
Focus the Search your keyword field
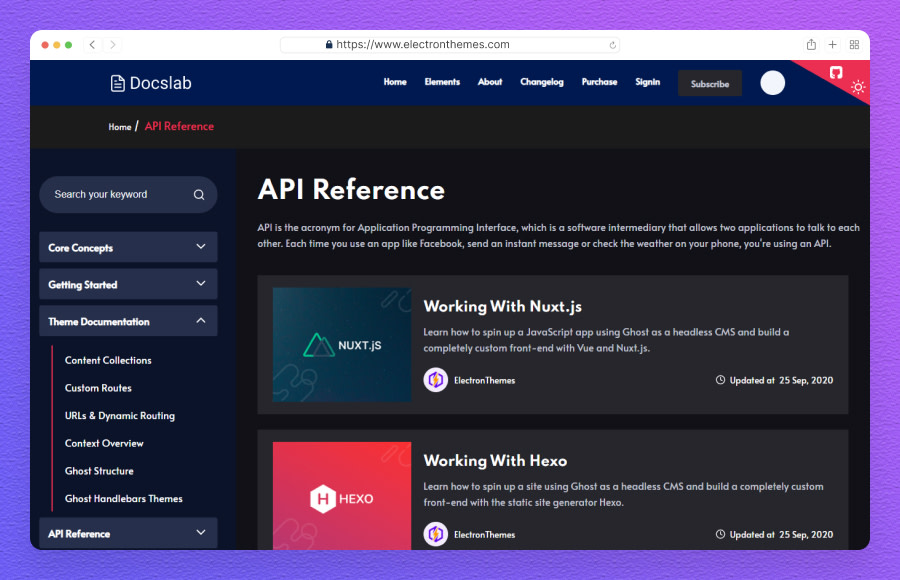(x=128, y=195)
